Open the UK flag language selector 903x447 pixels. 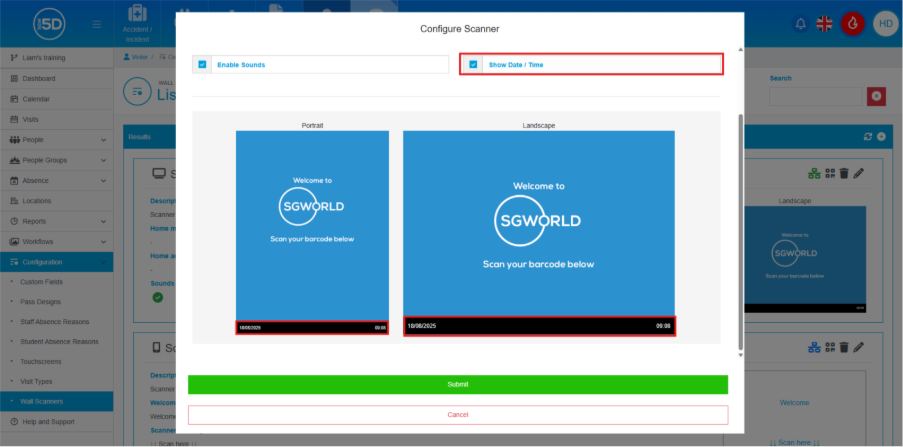click(x=825, y=23)
